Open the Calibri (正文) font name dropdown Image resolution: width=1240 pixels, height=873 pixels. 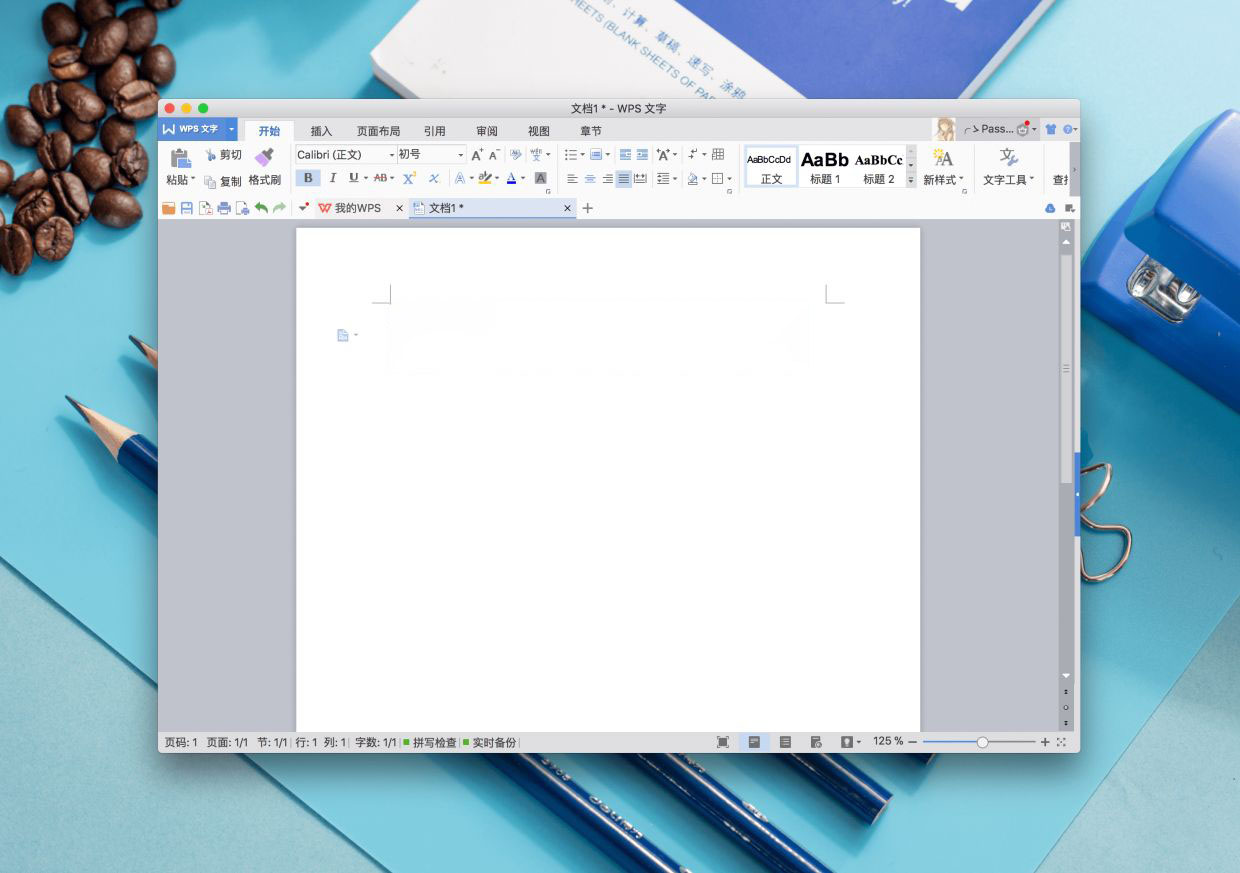click(x=392, y=155)
